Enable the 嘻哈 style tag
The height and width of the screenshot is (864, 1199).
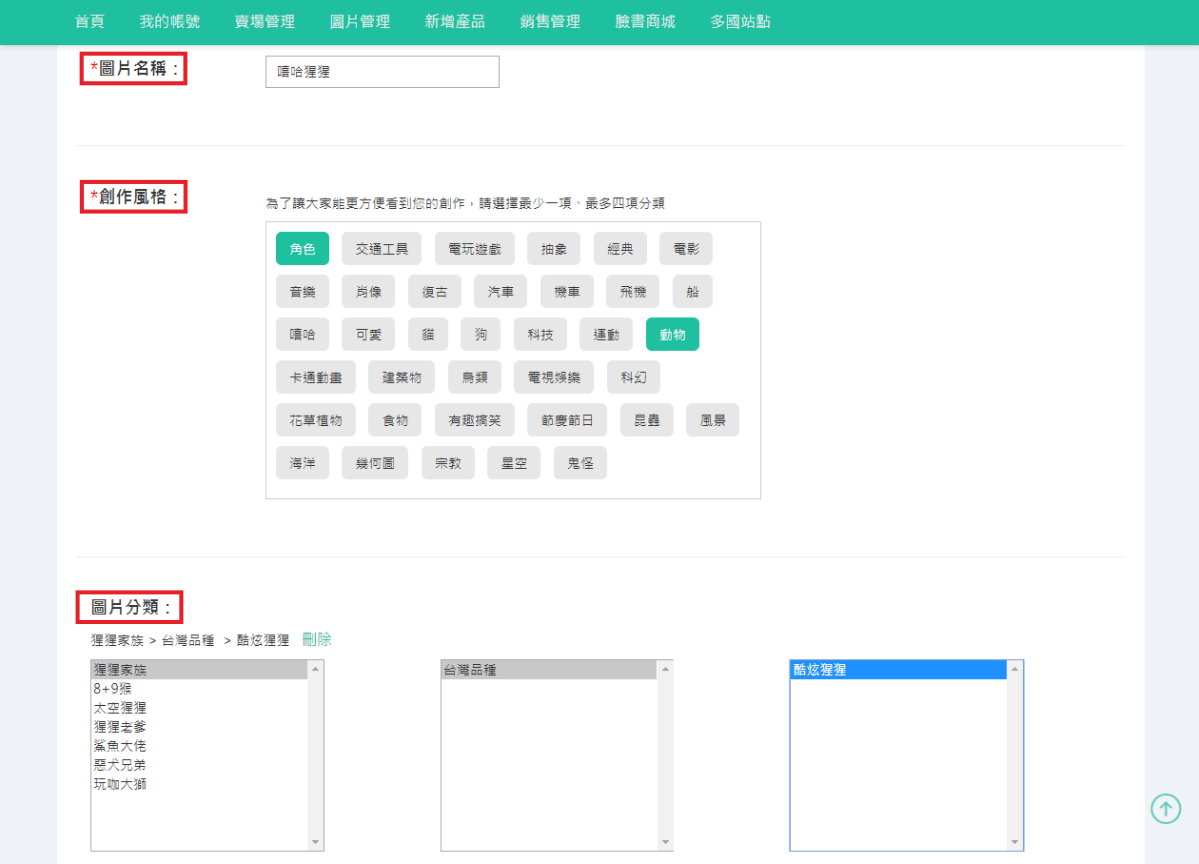coord(302,335)
